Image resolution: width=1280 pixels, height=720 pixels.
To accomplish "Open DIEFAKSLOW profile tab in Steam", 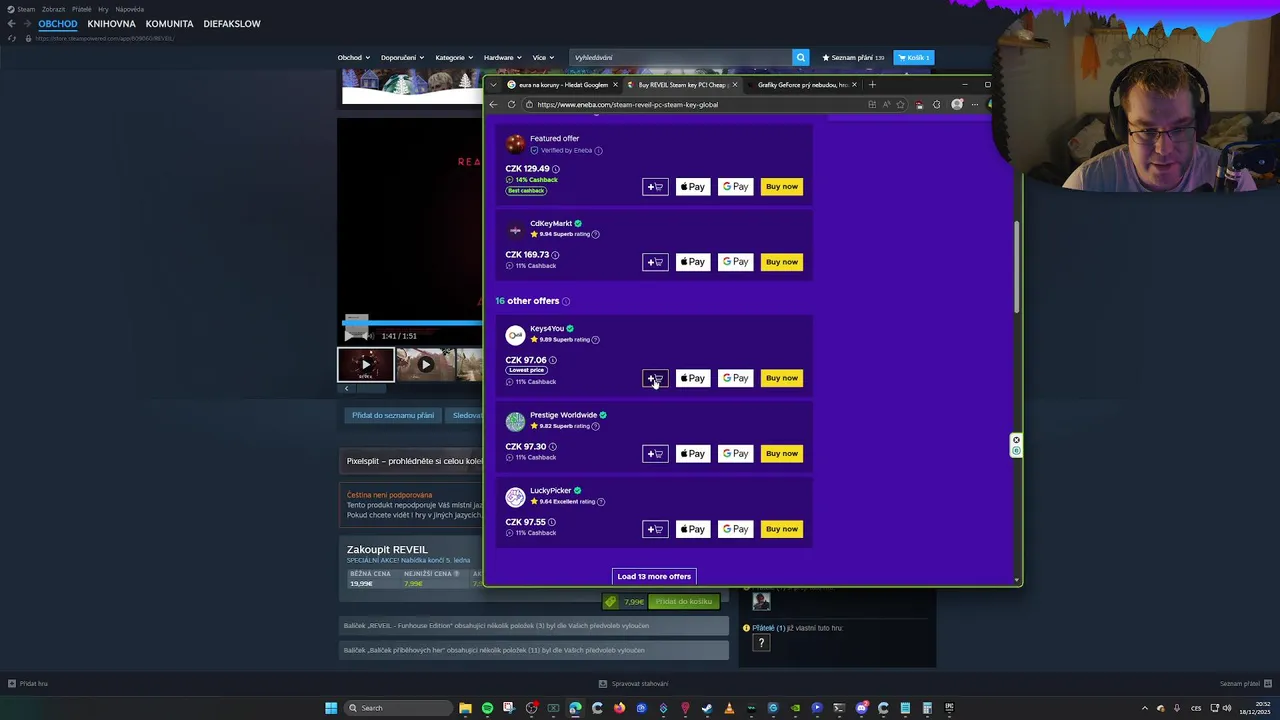I will (232, 24).
